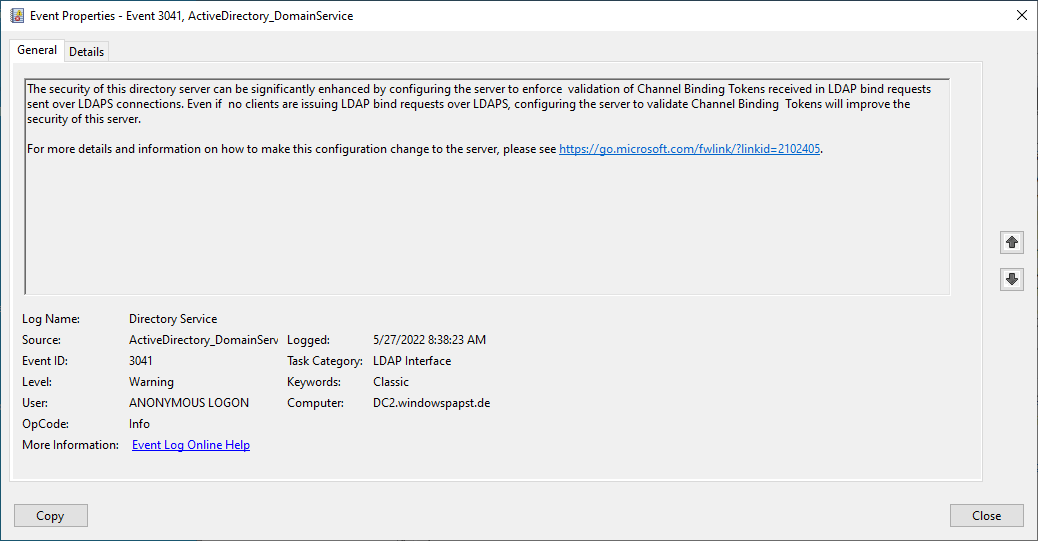1038x541 pixels.
Task: Select the User value ANONYMOUS LOGON
Action: 188,403
